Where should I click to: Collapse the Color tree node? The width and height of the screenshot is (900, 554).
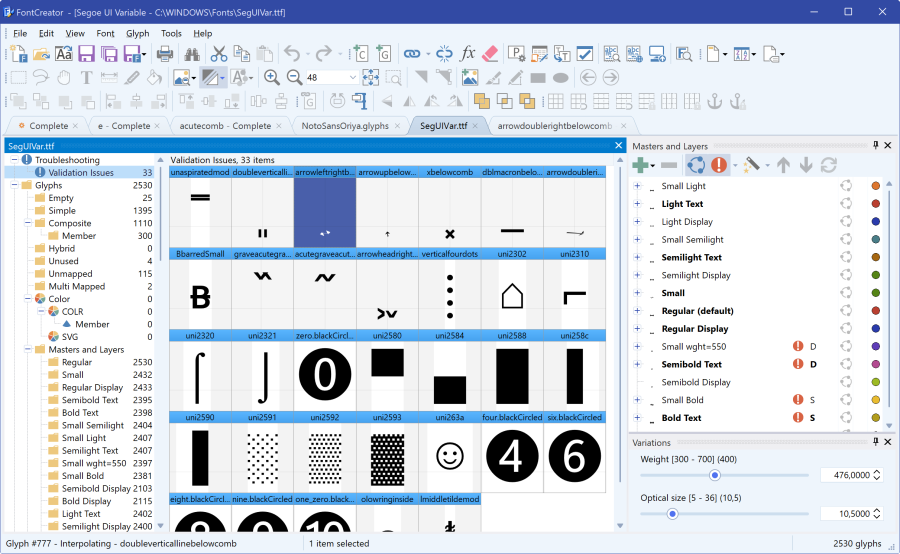[x=28, y=299]
